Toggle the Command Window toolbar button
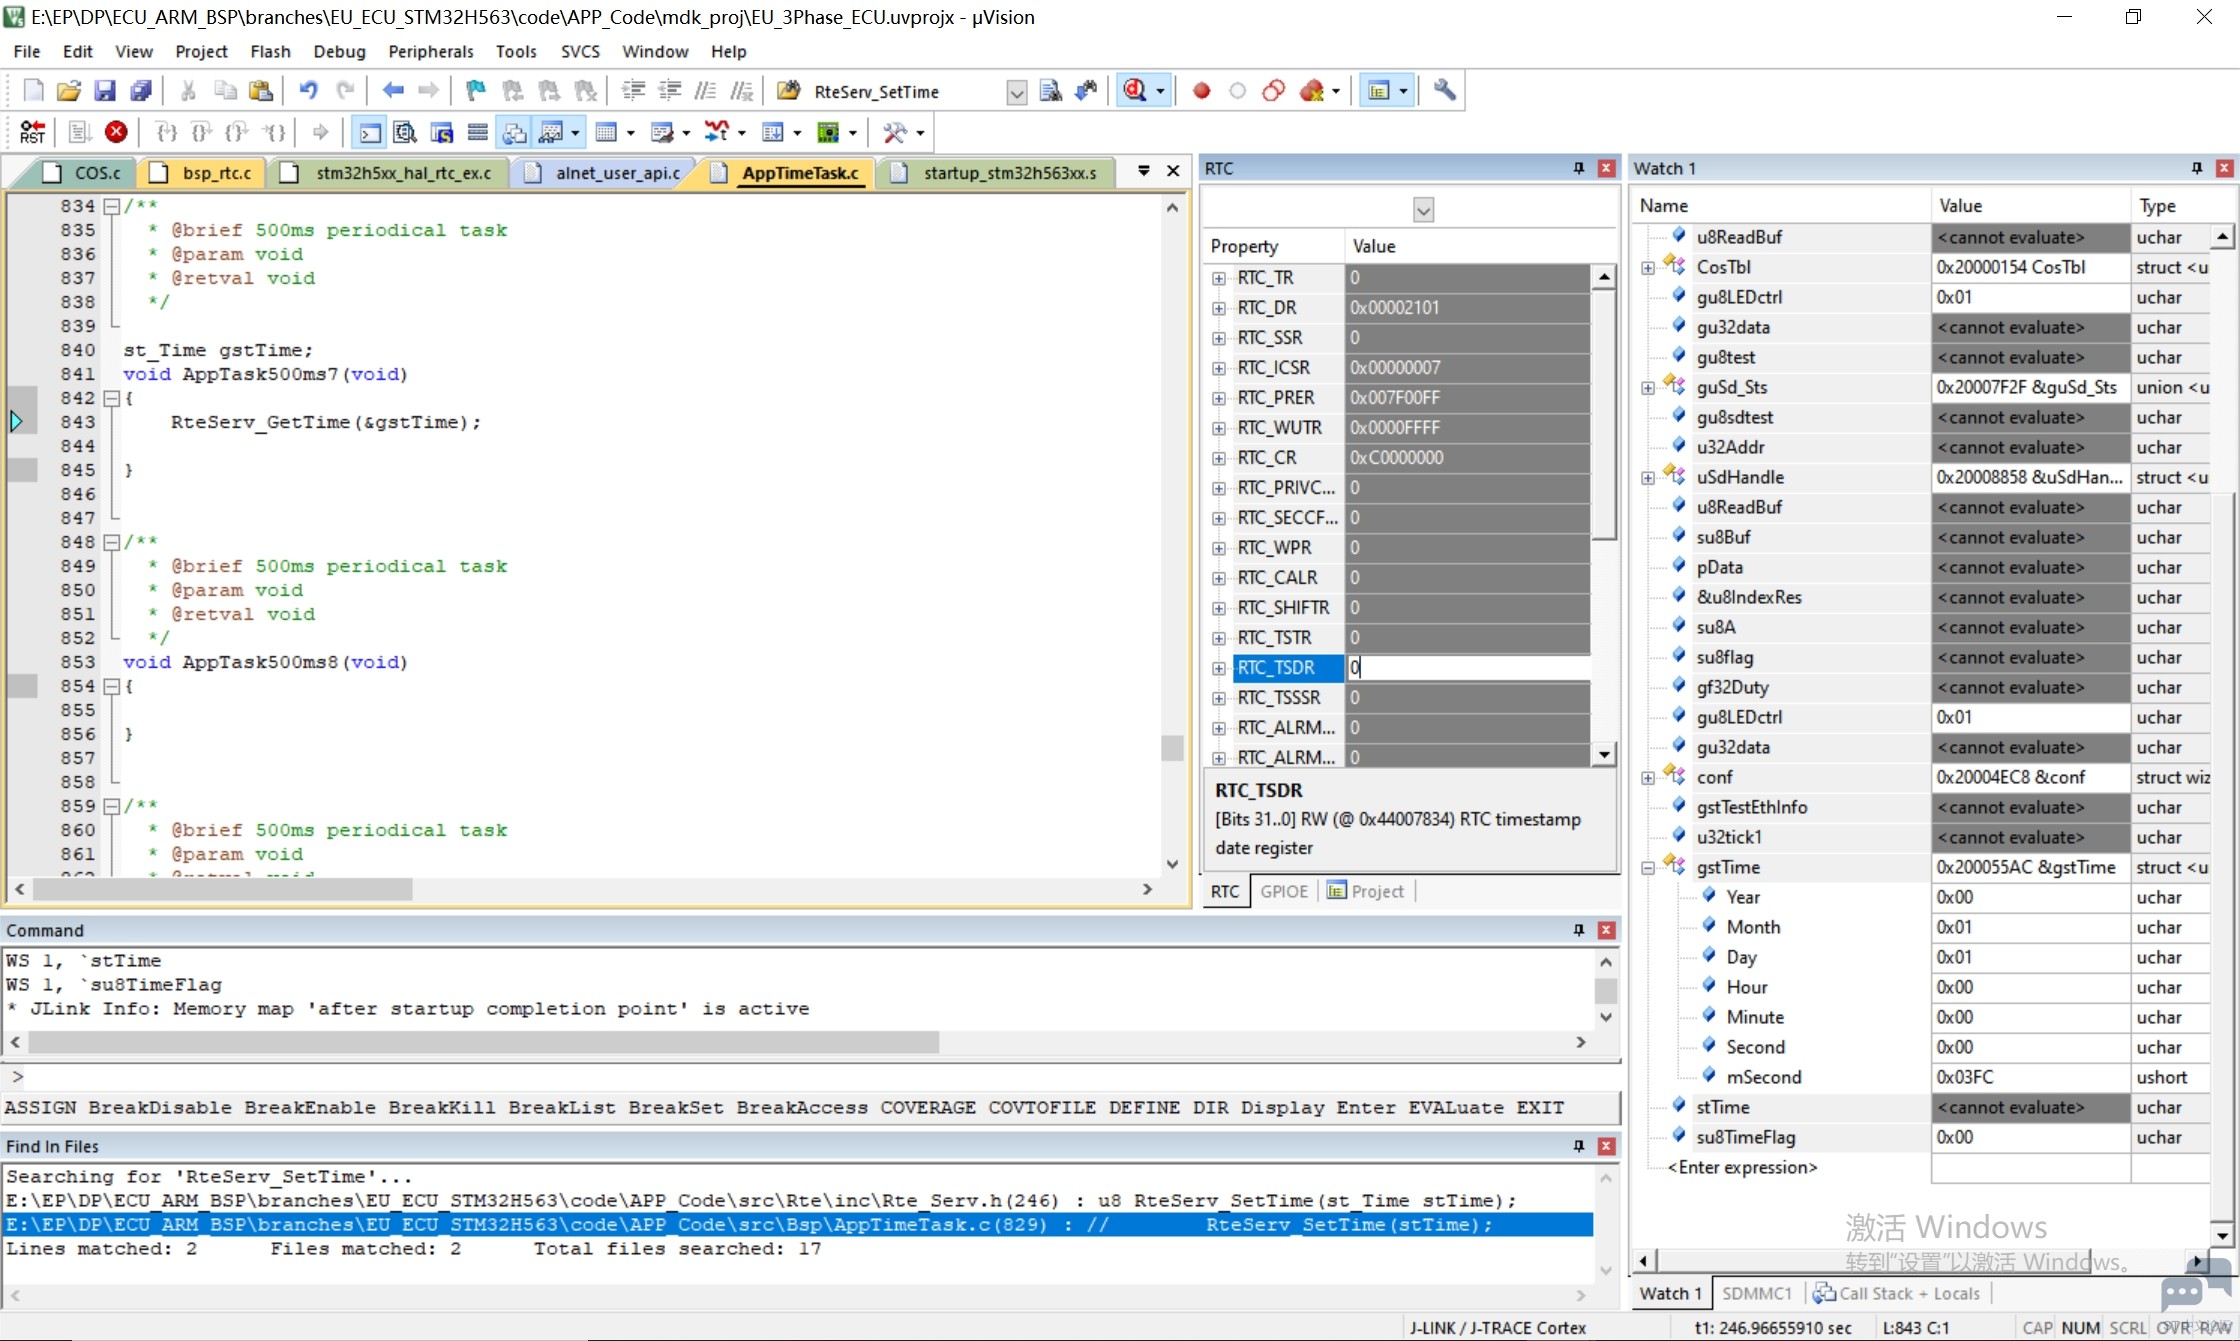This screenshot has height=1341, width=2240. point(370,132)
